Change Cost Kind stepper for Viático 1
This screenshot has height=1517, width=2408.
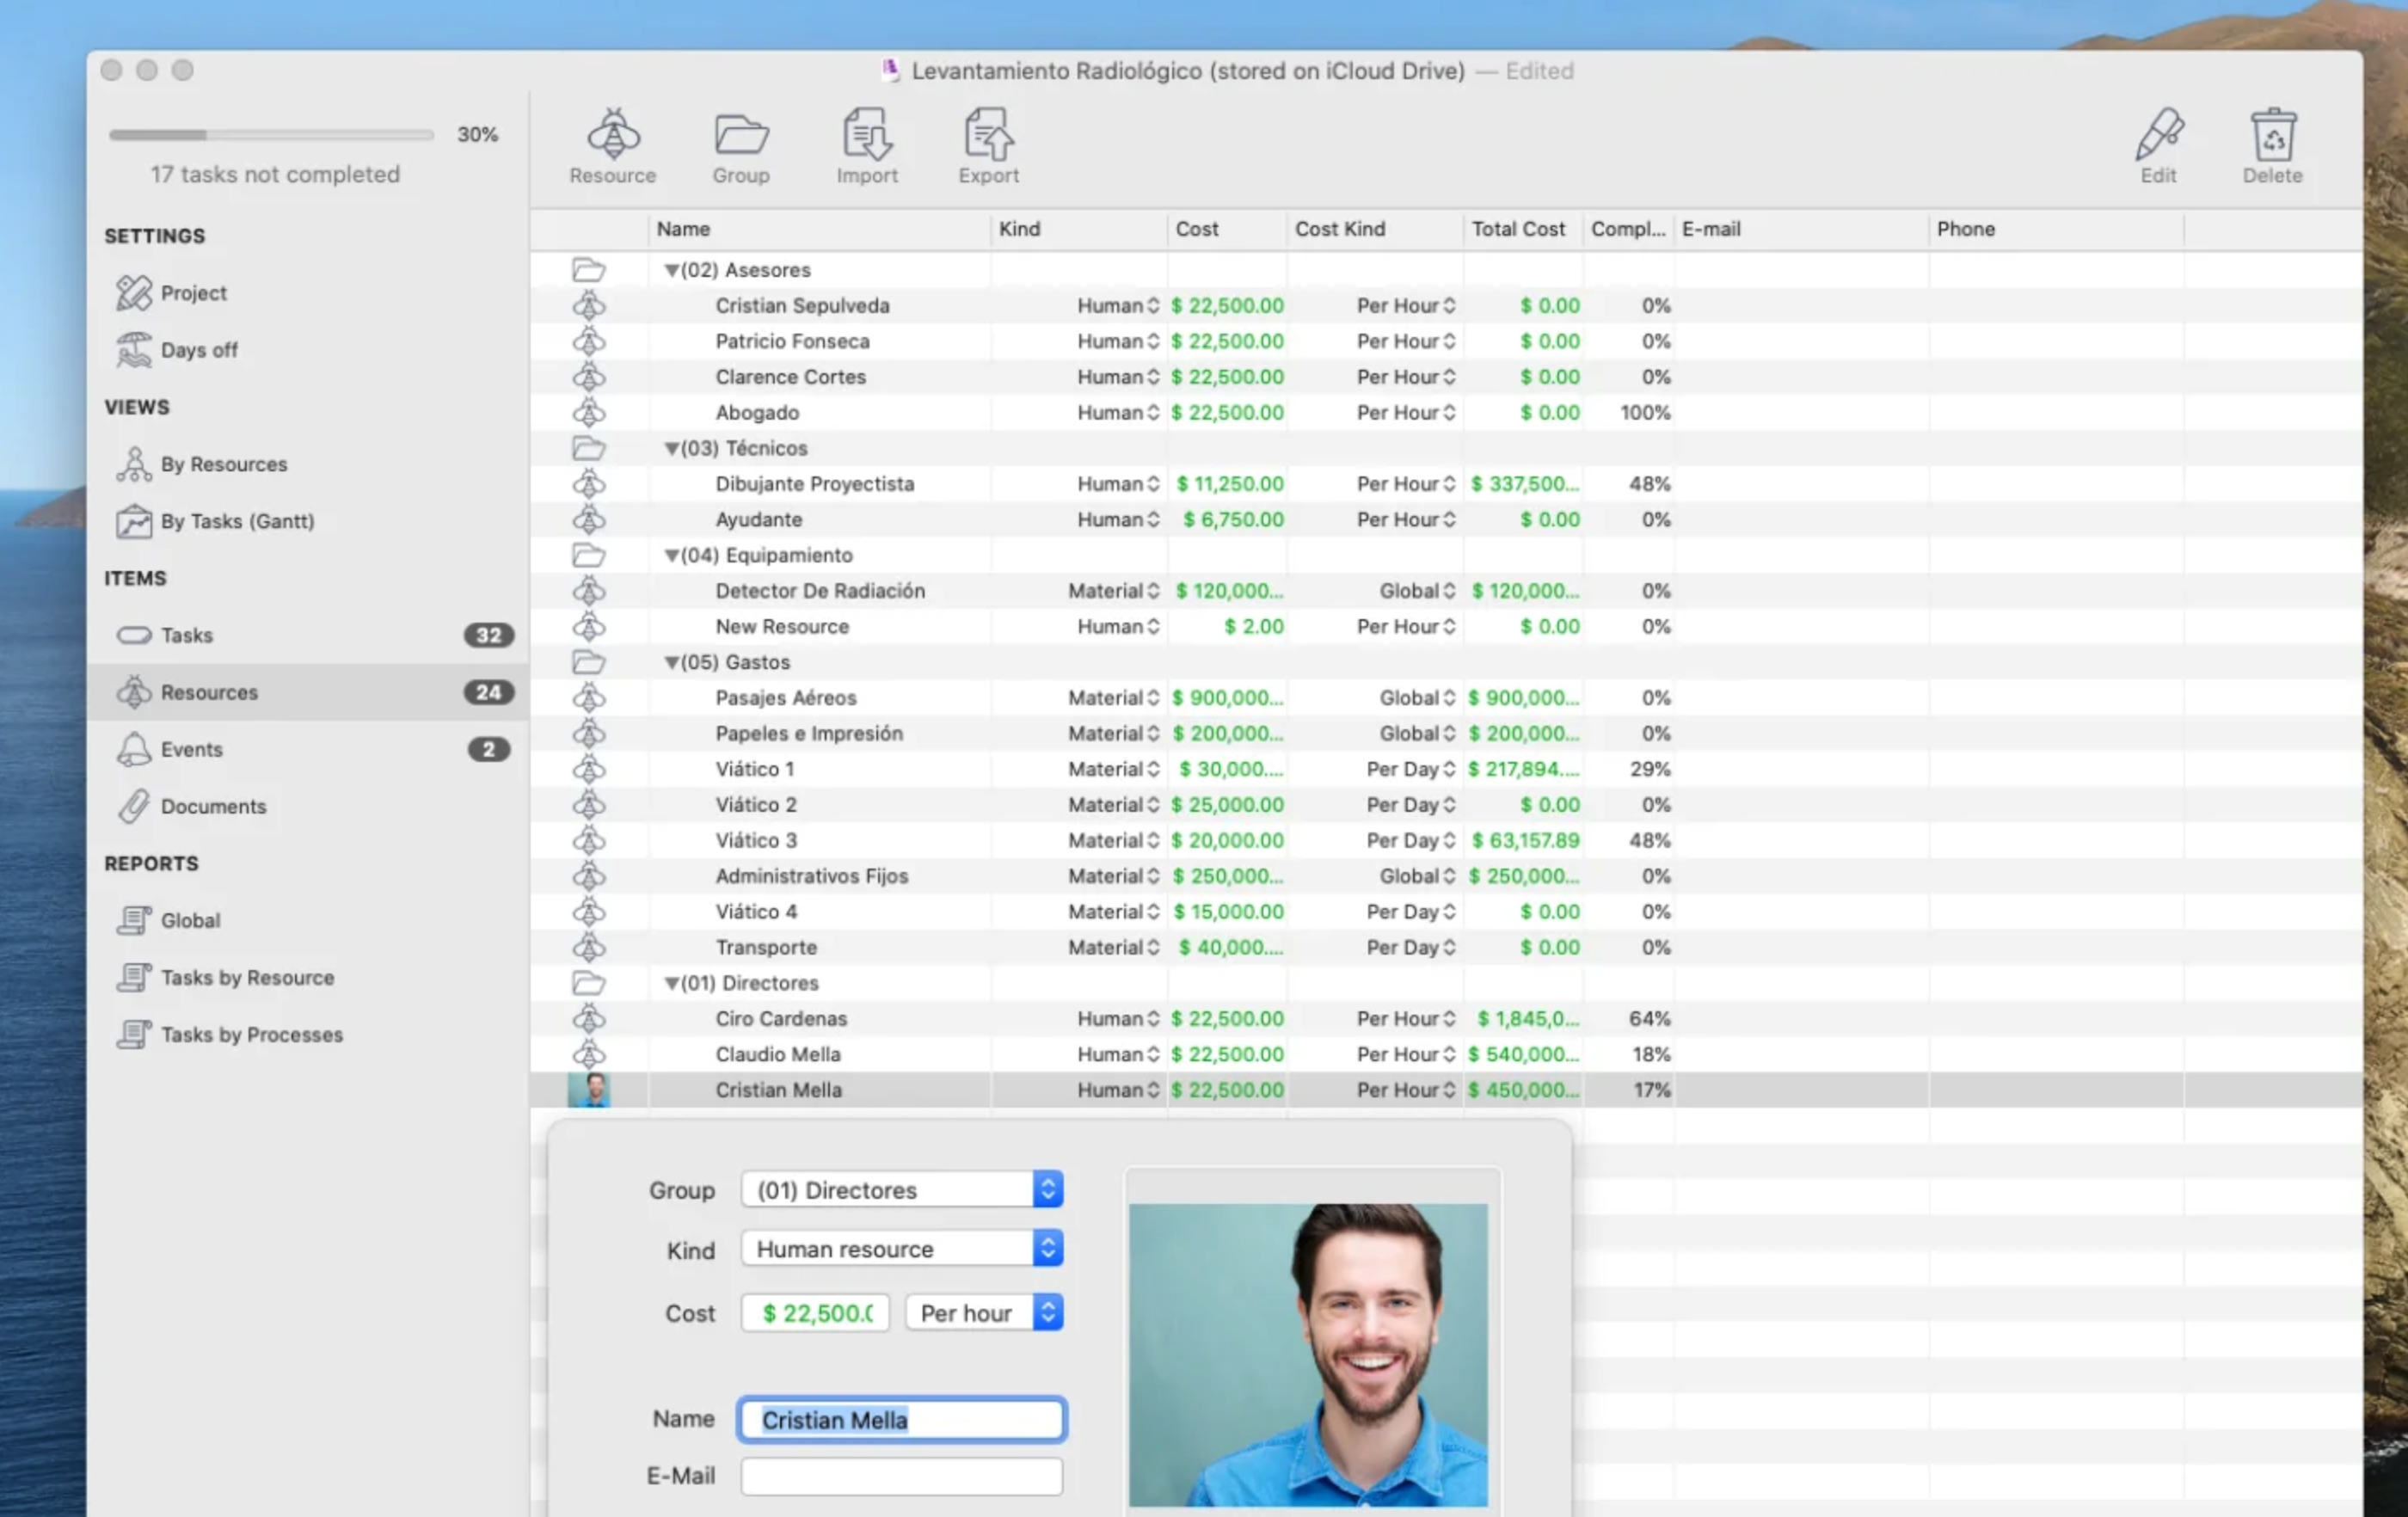tap(1448, 769)
